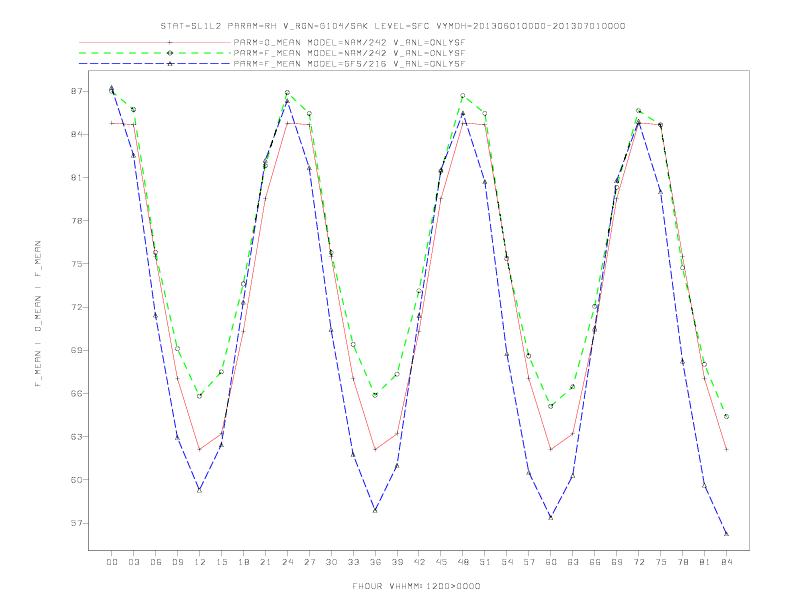Click the x-axis forecast hour label 21
Image resolution: width=792 pixels, height=612 pixels.
pos(265,562)
